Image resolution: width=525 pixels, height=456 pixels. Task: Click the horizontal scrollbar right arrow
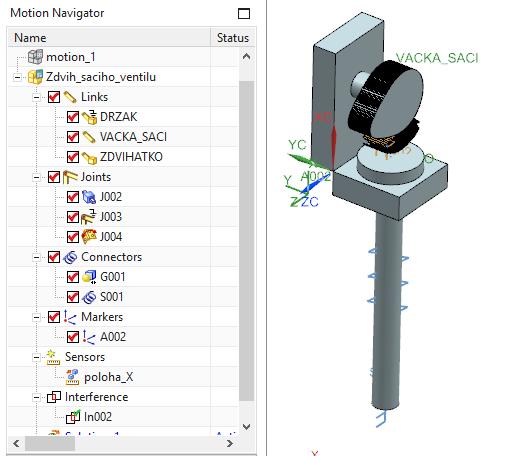(x=230, y=444)
